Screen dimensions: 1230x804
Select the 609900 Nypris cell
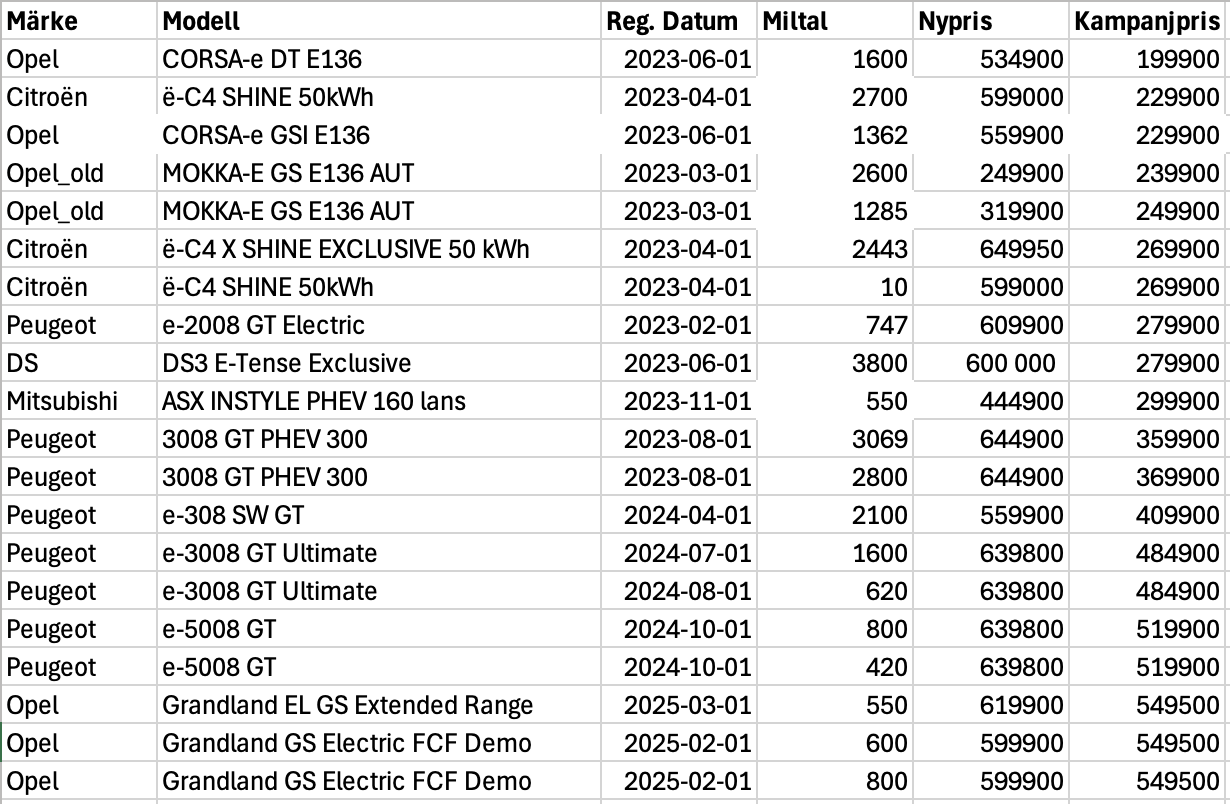991,325
